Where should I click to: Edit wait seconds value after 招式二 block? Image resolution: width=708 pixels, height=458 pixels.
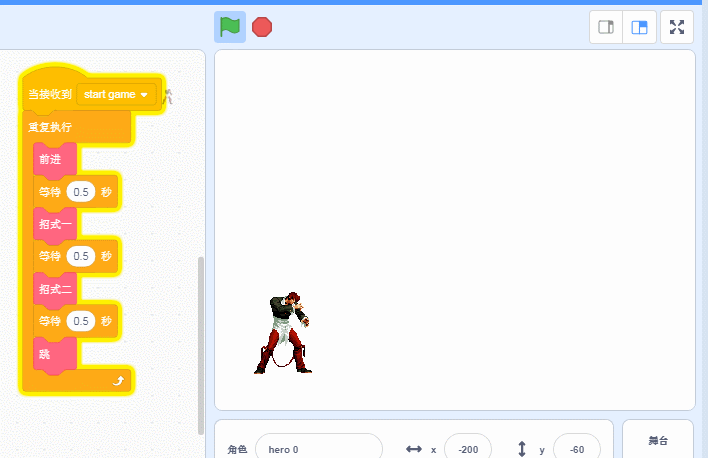pos(81,321)
